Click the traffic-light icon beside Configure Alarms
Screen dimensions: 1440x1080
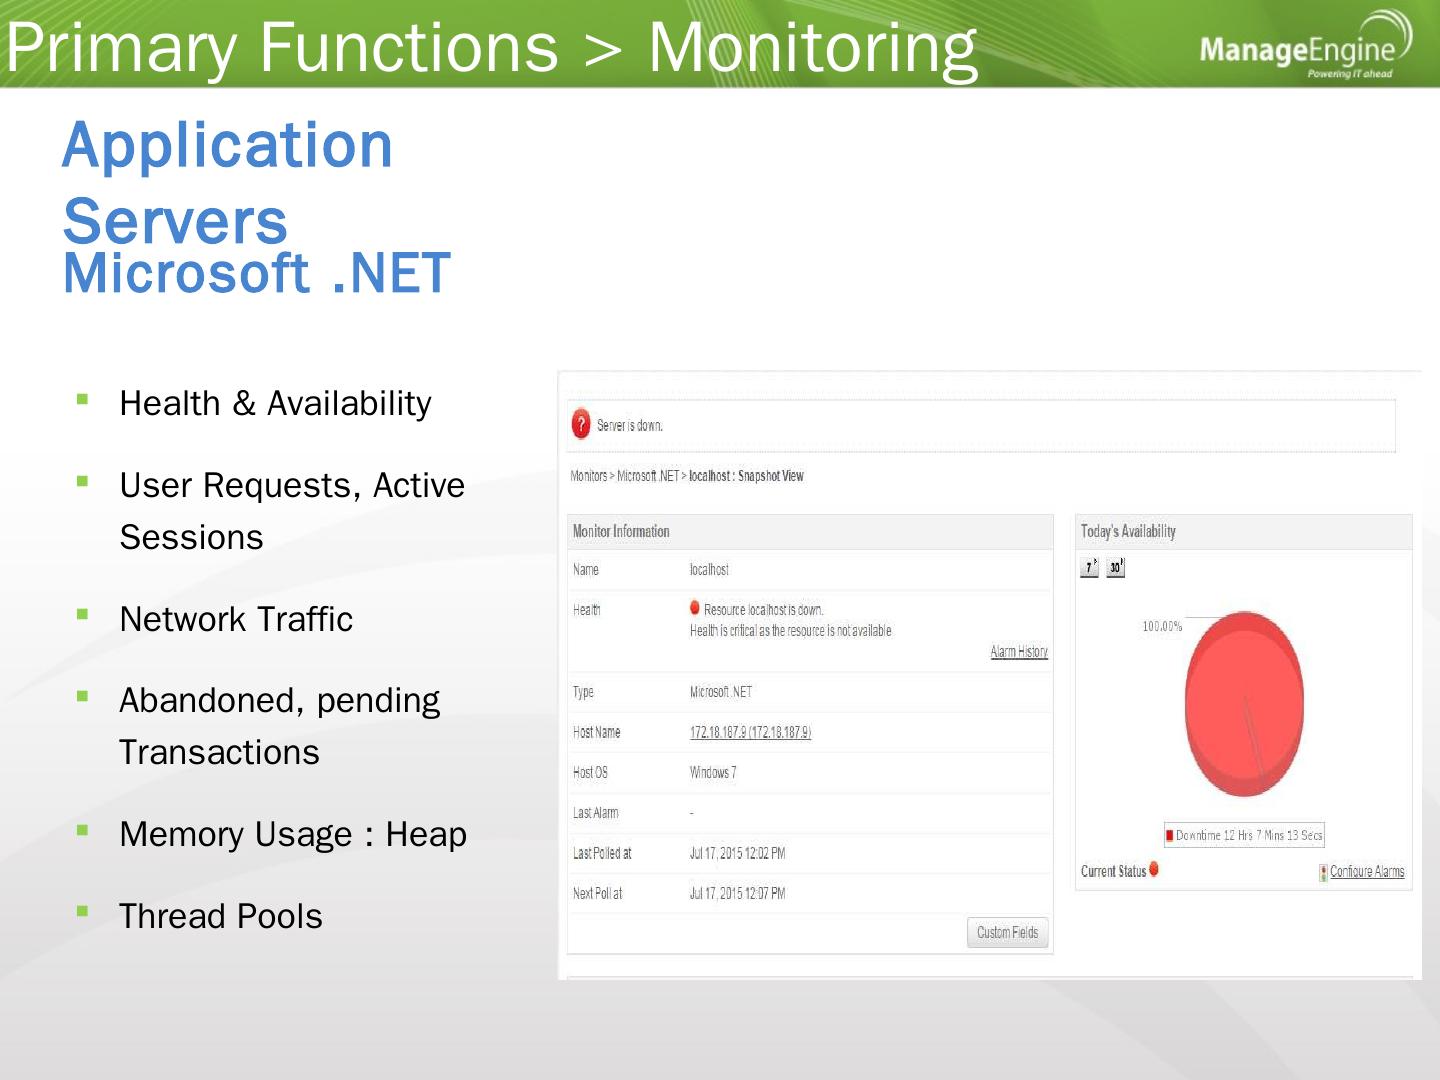[x=1323, y=872]
